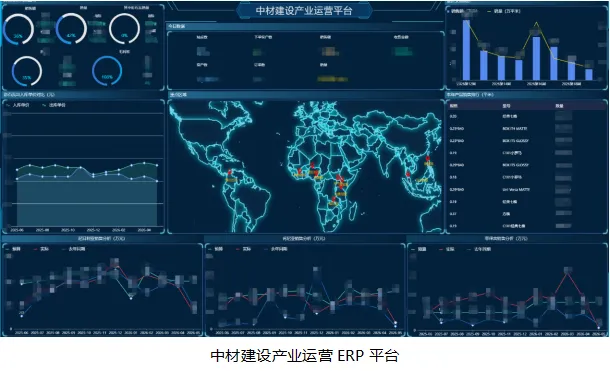Click the 47% circular gauge
The width and height of the screenshot is (610, 371).
[71, 29]
